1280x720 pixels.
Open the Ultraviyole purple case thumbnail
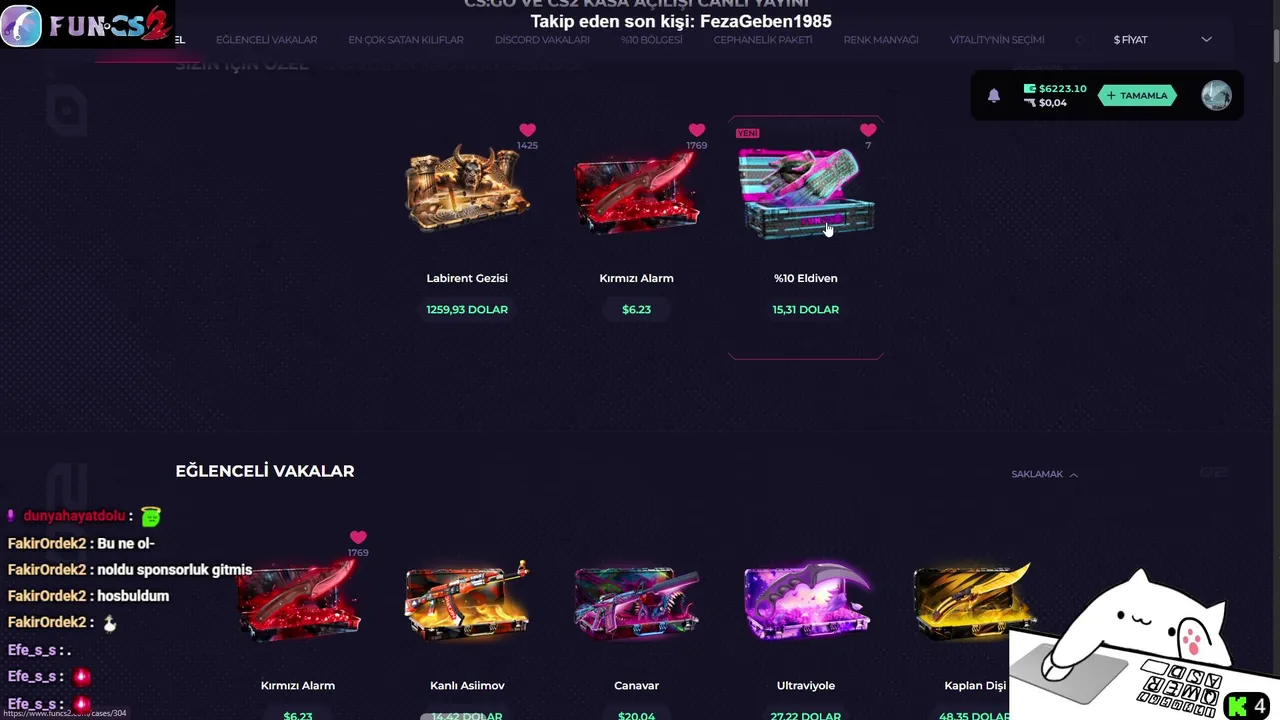(806, 600)
